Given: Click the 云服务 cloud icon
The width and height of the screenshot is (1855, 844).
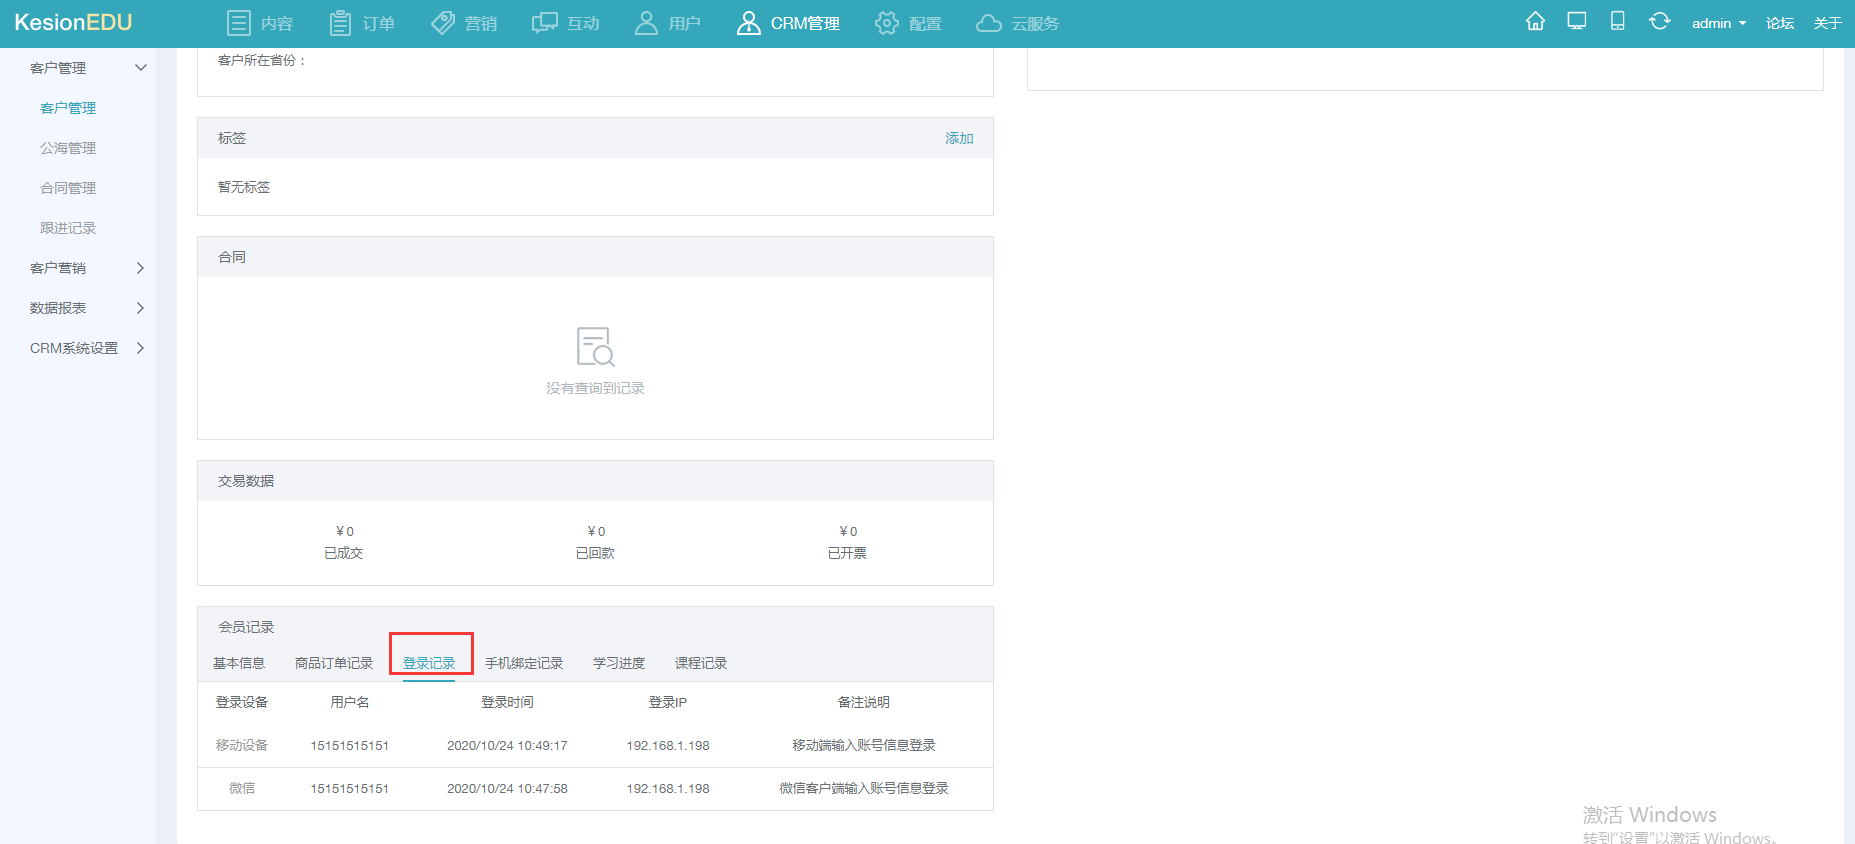Looking at the screenshot, I should (x=988, y=23).
